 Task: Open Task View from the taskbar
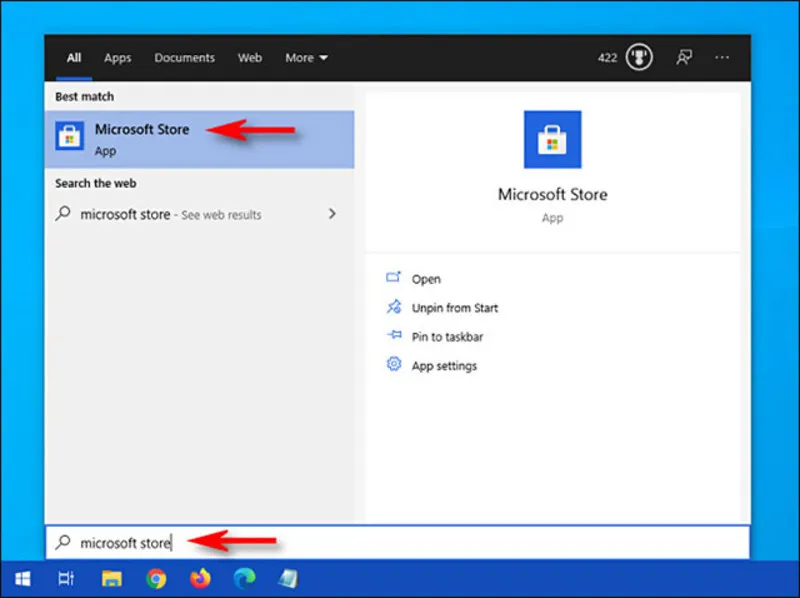tap(65, 577)
